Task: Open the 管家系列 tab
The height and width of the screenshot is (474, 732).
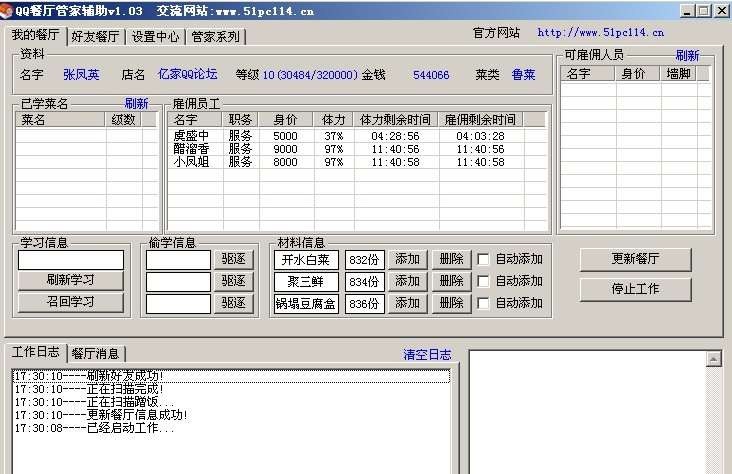Action: pos(215,36)
